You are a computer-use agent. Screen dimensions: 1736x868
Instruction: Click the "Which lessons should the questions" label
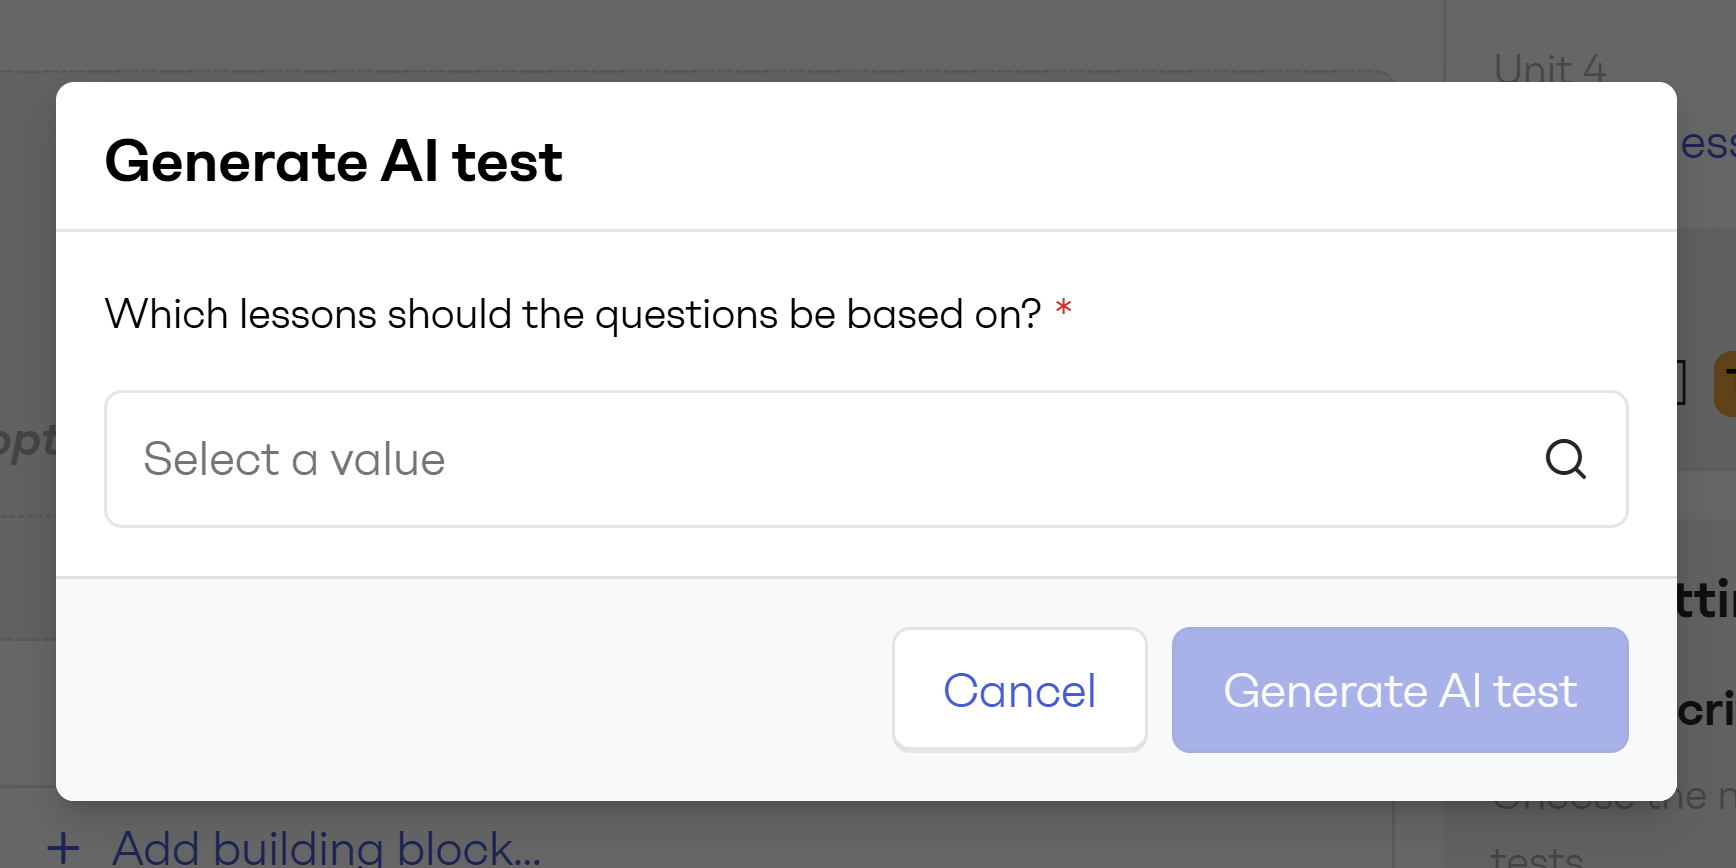tap(572, 314)
